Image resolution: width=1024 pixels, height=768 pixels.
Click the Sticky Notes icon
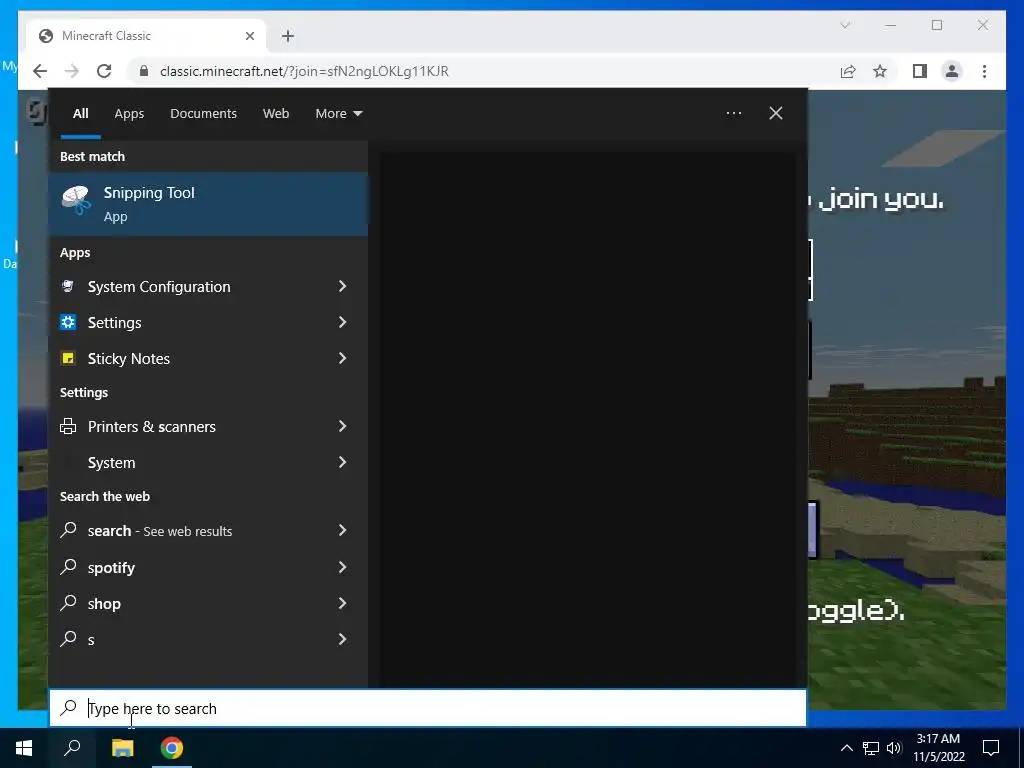[x=68, y=358]
